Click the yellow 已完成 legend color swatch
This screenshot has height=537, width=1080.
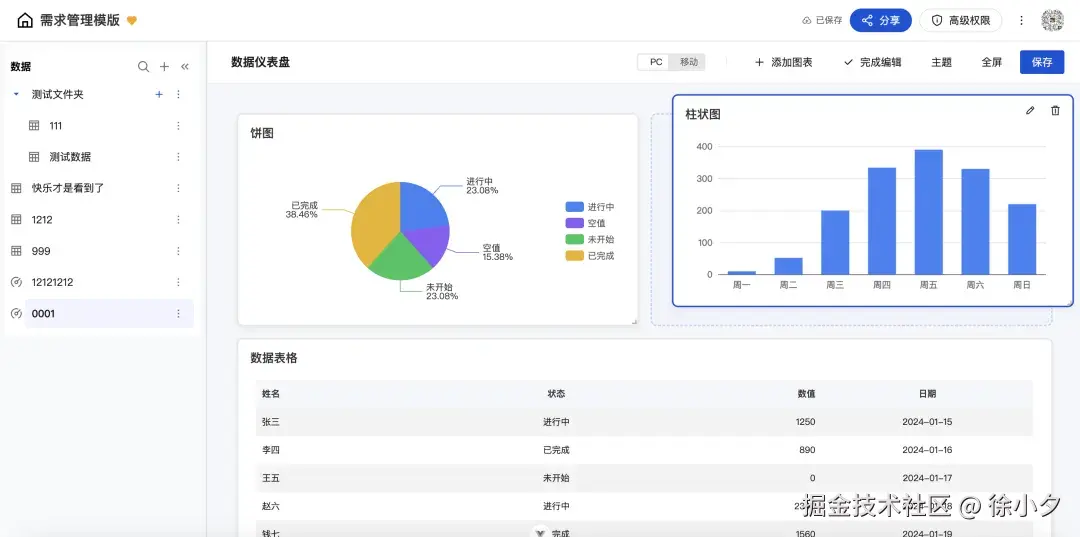pos(574,256)
